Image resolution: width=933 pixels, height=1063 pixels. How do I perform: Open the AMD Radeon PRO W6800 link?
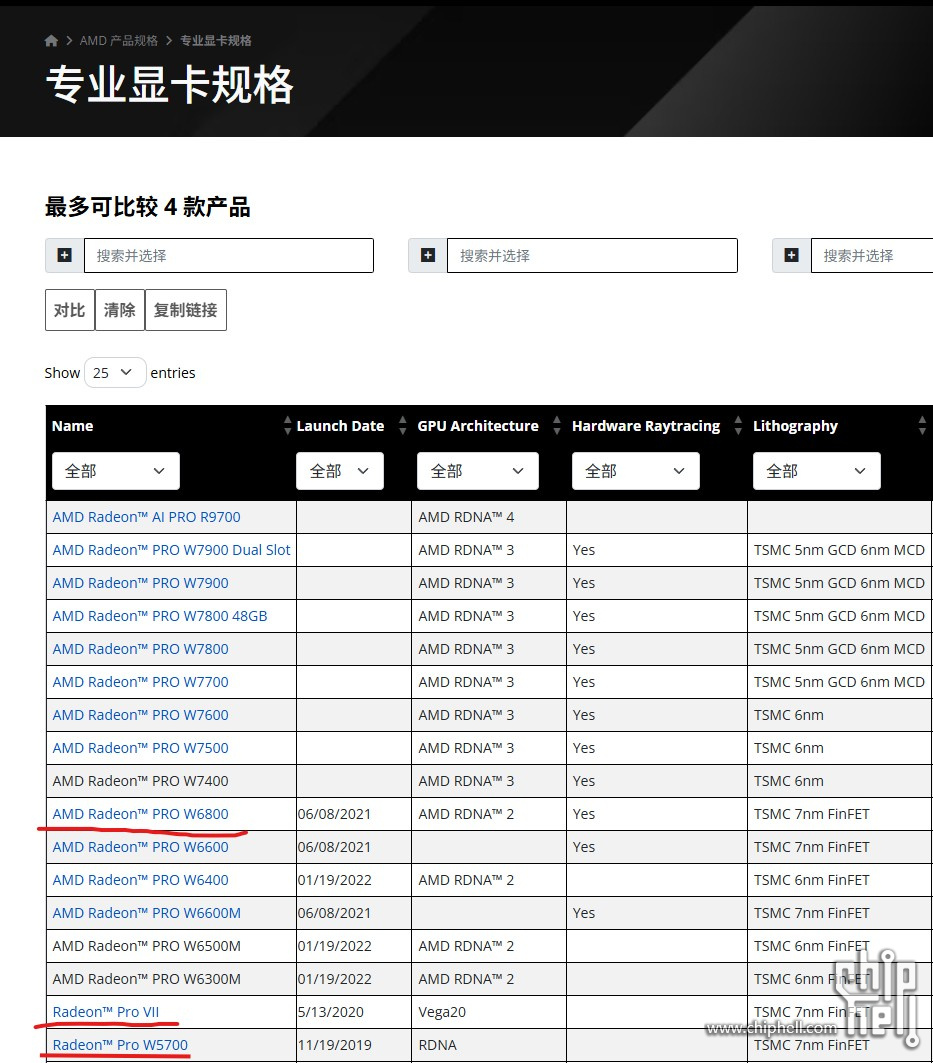[x=140, y=814]
